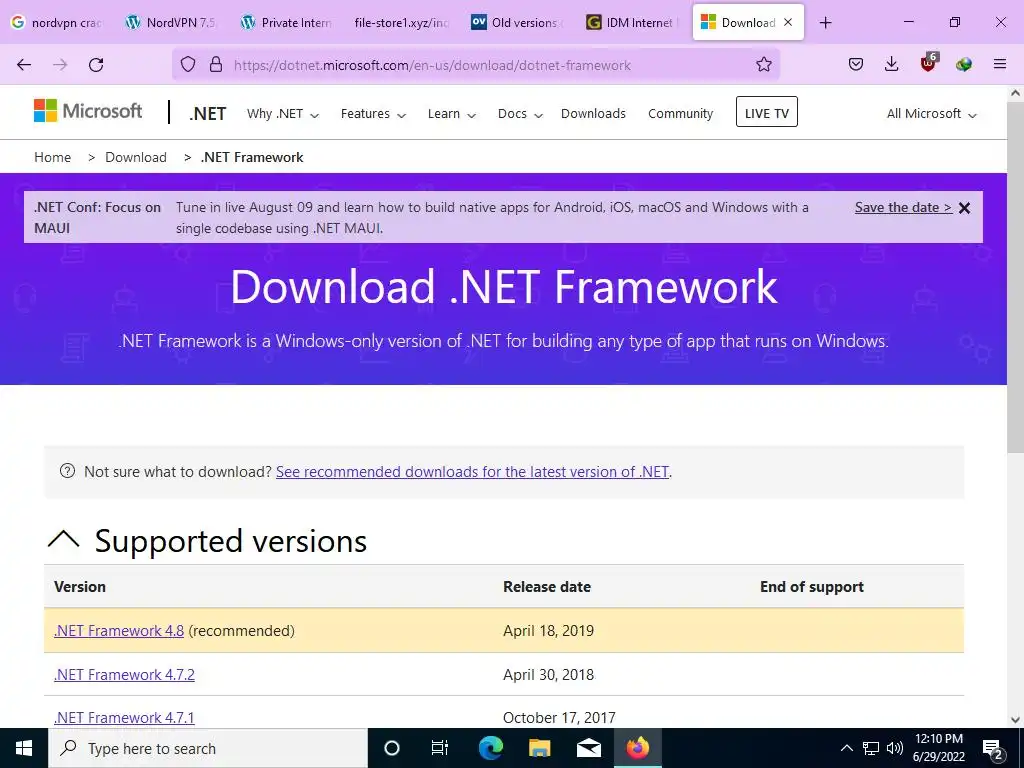Click the Firefox taskbar icon
Screen dimensions: 1024x768
click(x=638, y=748)
